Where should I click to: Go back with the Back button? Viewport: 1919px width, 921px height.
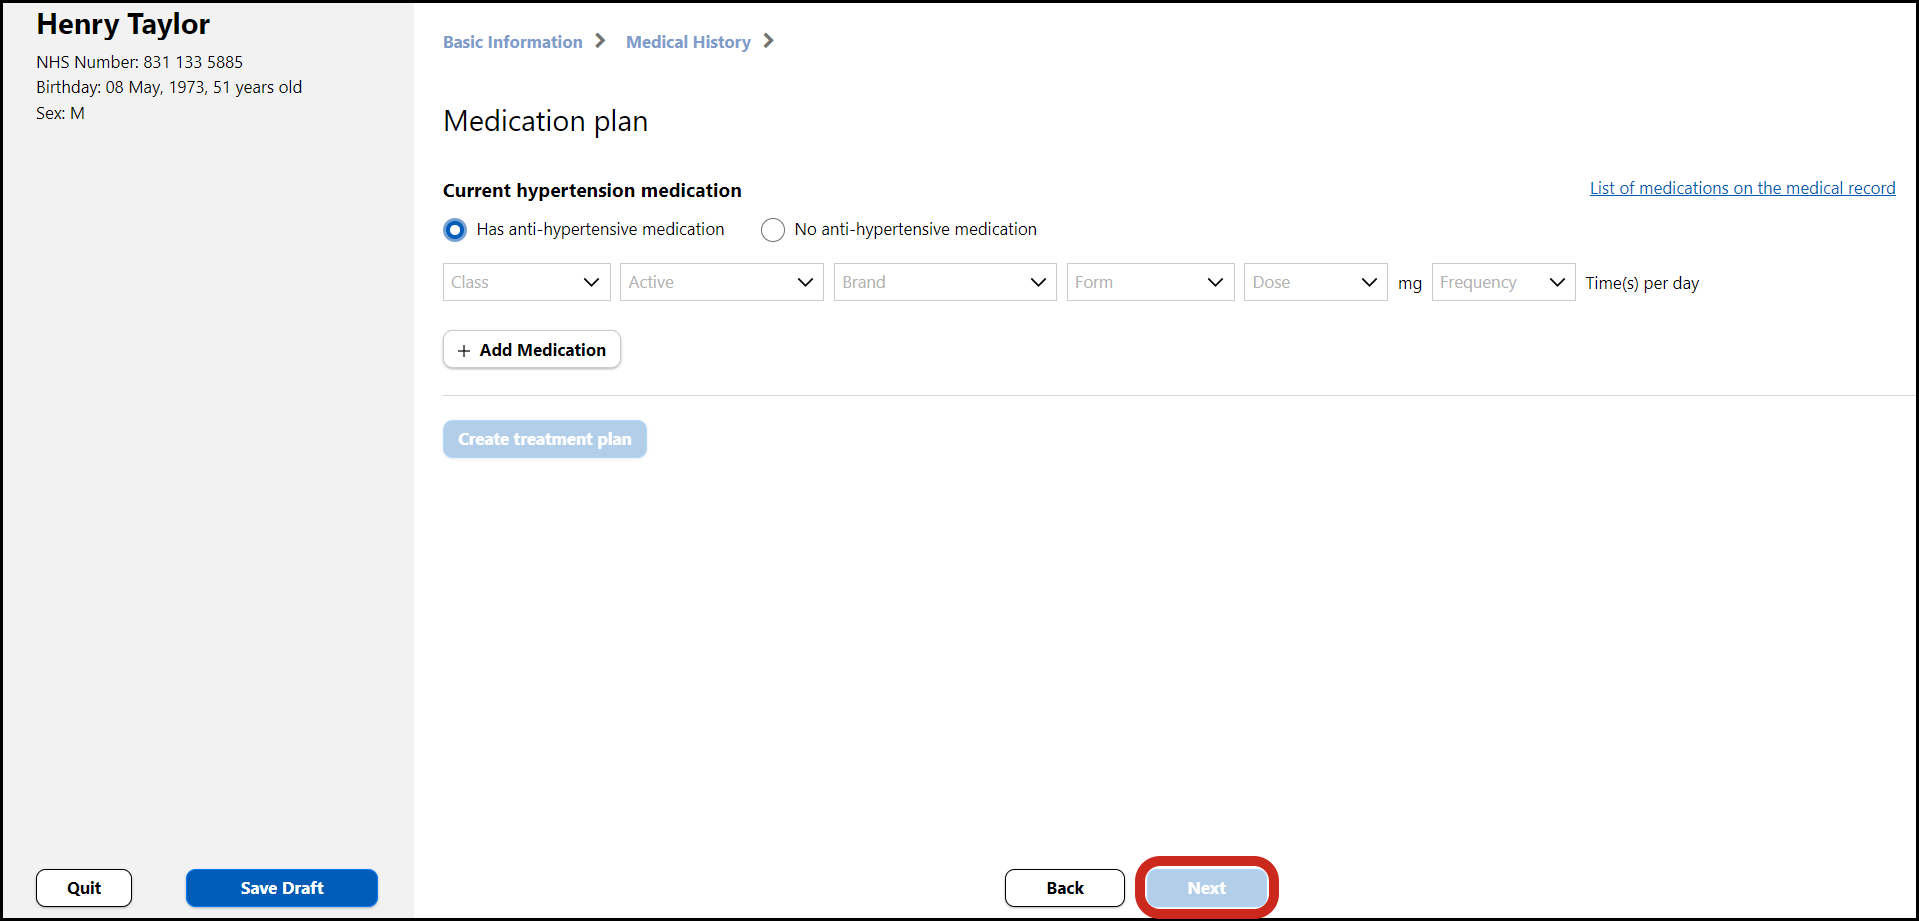click(x=1064, y=888)
